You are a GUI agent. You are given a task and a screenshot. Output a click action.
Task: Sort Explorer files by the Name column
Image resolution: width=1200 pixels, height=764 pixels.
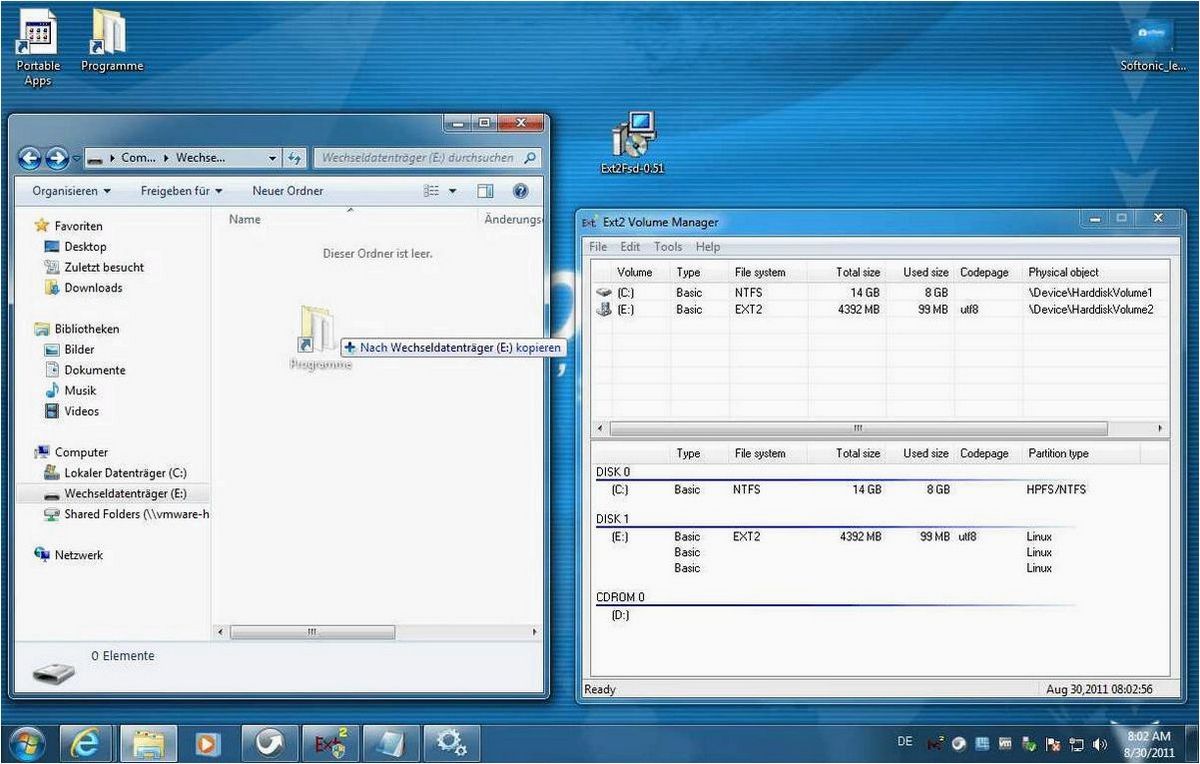click(x=245, y=219)
